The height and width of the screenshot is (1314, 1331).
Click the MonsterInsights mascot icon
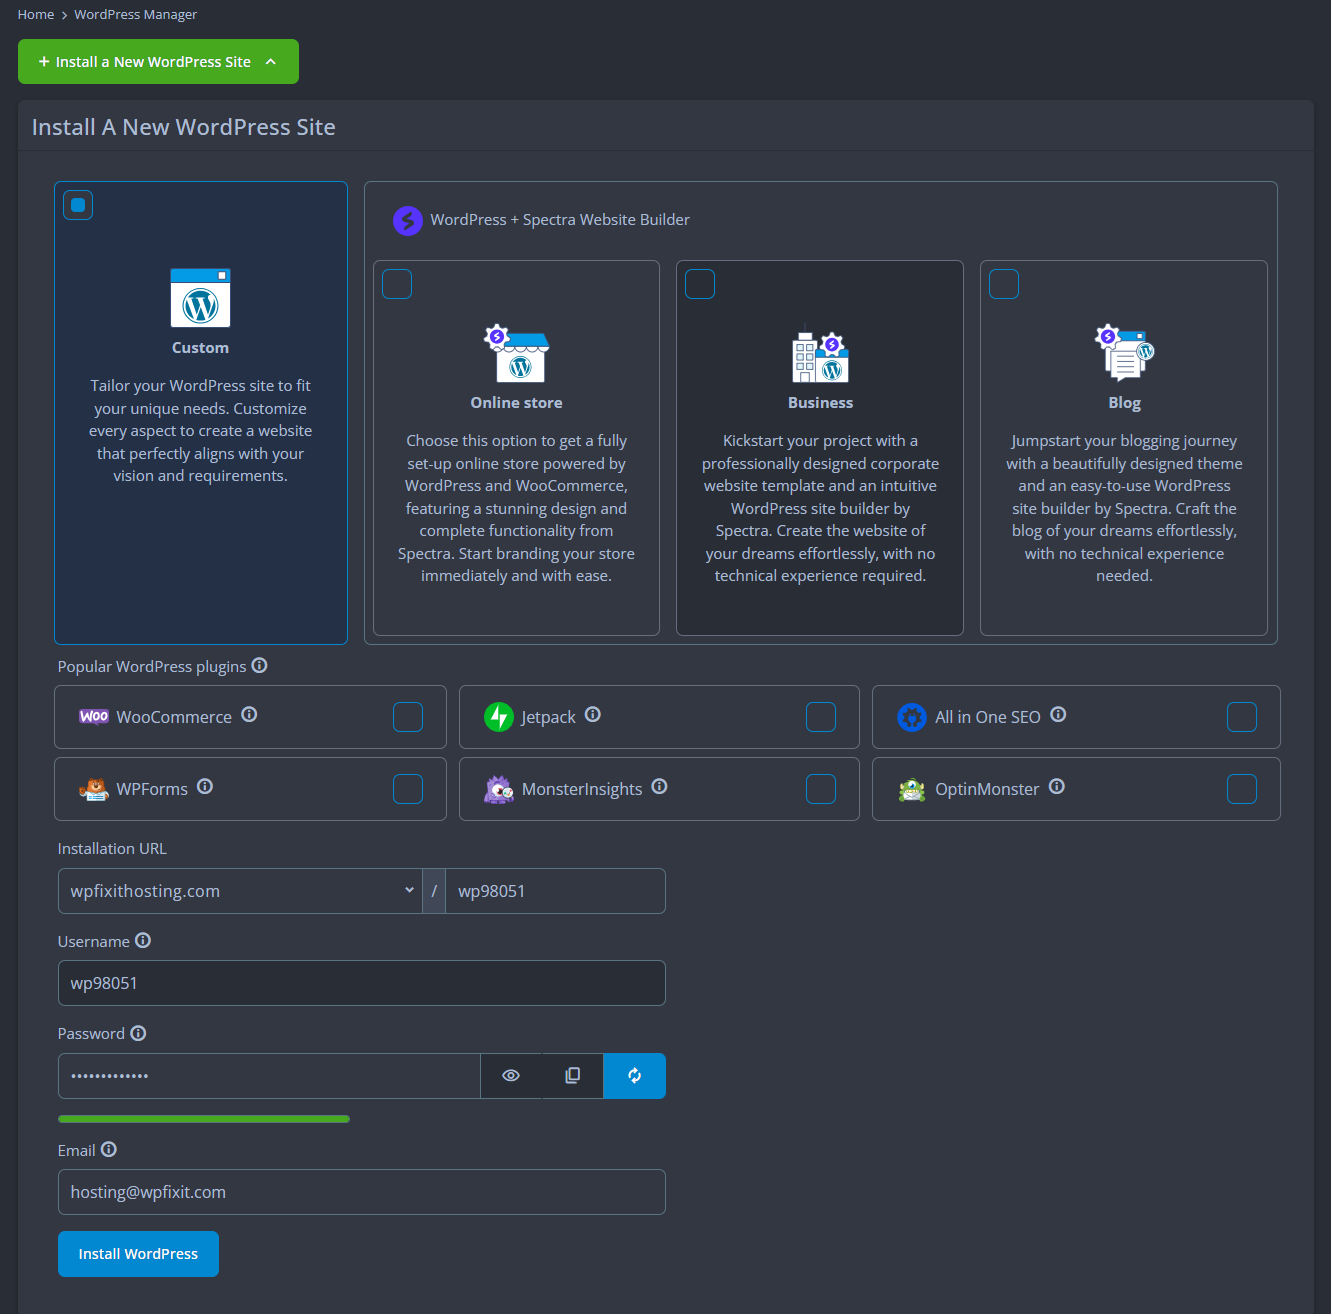(x=499, y=789)
